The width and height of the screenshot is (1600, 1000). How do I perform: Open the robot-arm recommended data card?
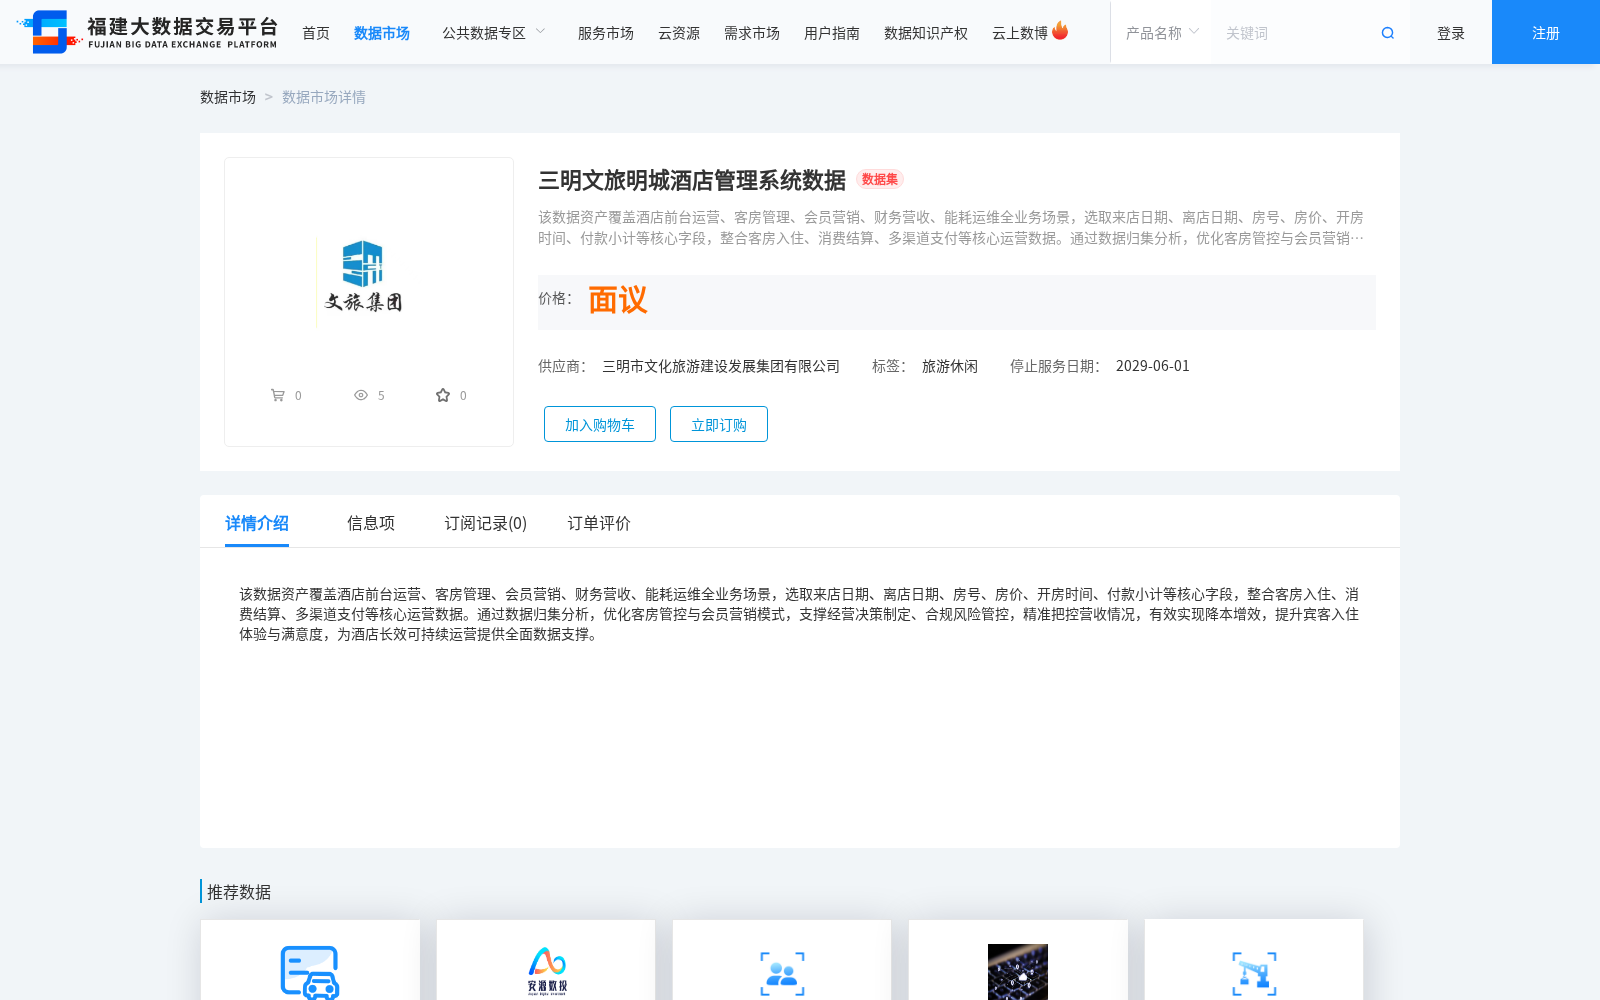click(1254, 960)
